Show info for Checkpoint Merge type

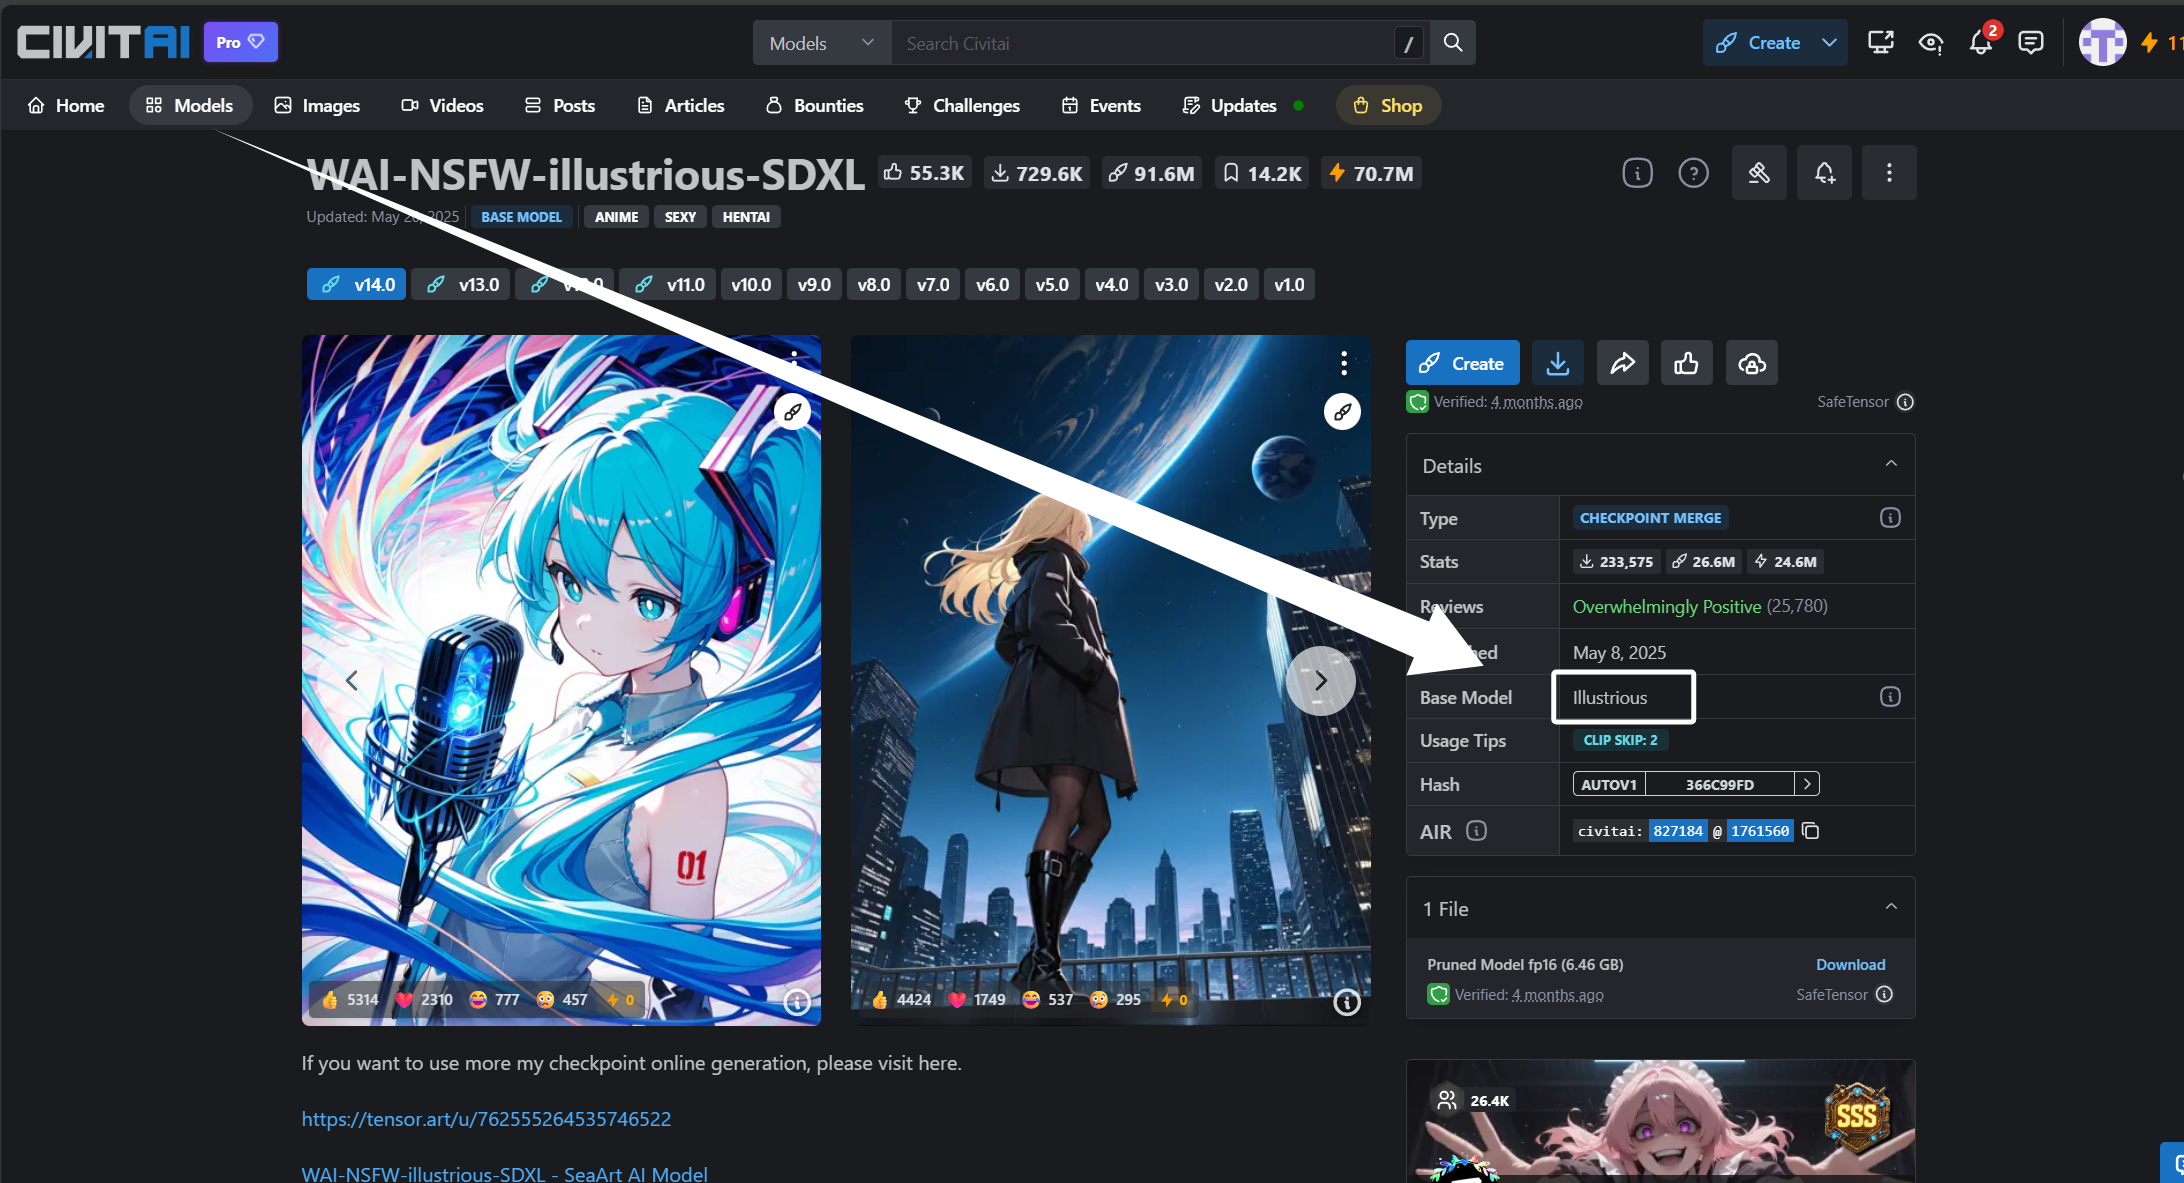[1889, 518]
